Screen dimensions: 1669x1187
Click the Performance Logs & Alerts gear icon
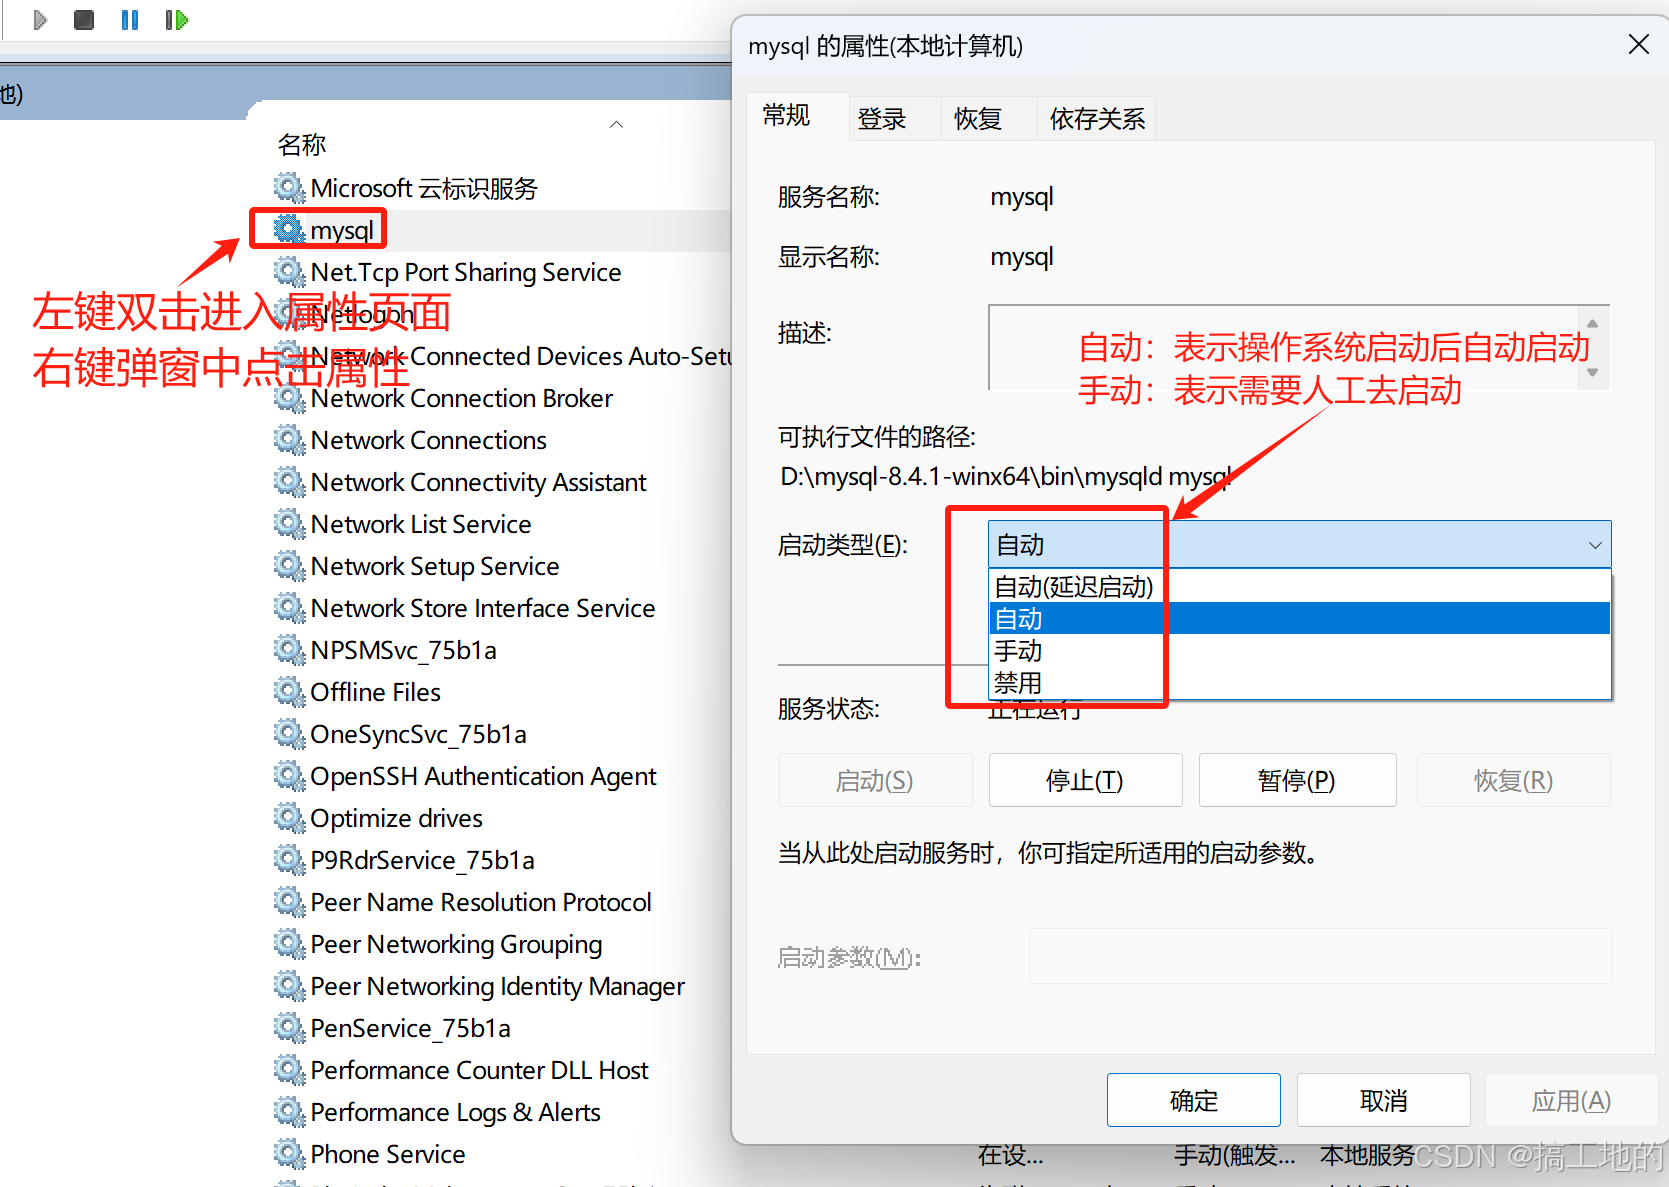point(288,1112)
